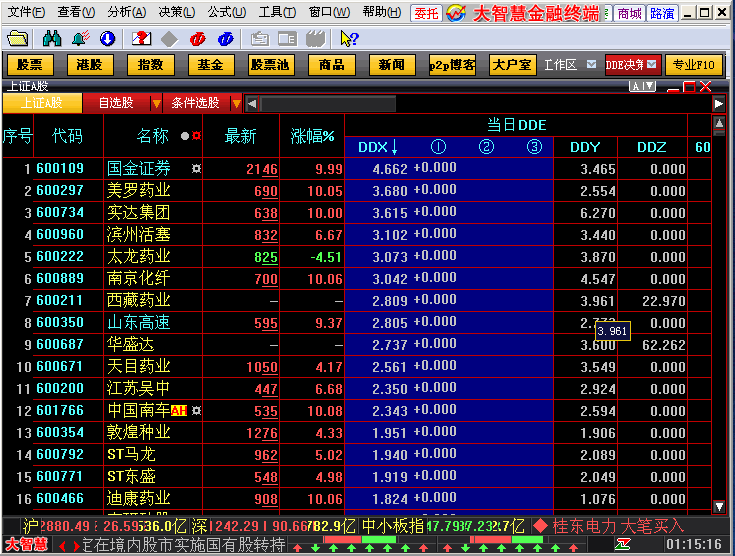Click the green Z status bar icon
735x556 pixels.
(x=623, y=544)
